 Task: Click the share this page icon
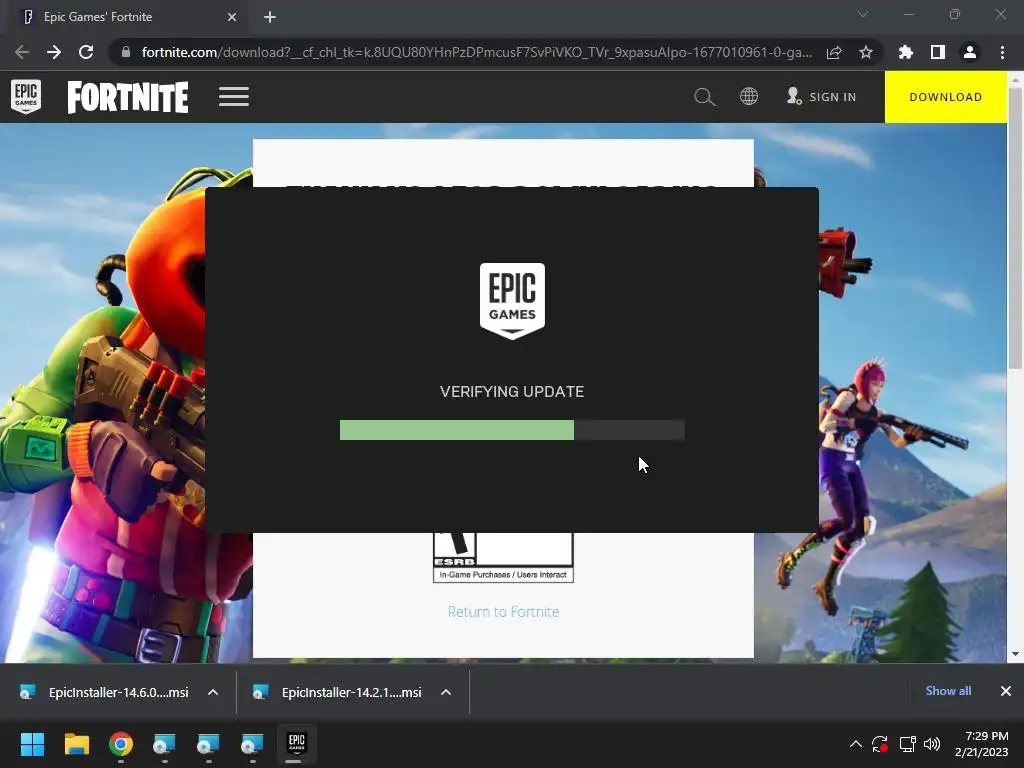[834, 52]
